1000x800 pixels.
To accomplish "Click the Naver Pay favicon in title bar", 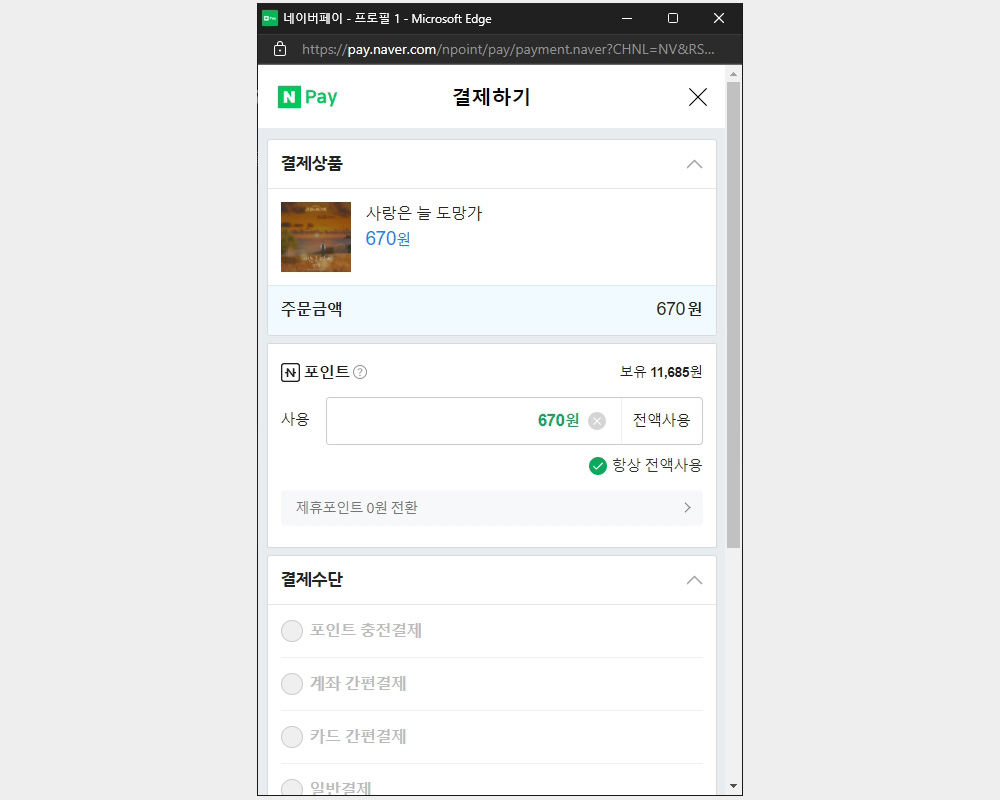I will (270, 19).
